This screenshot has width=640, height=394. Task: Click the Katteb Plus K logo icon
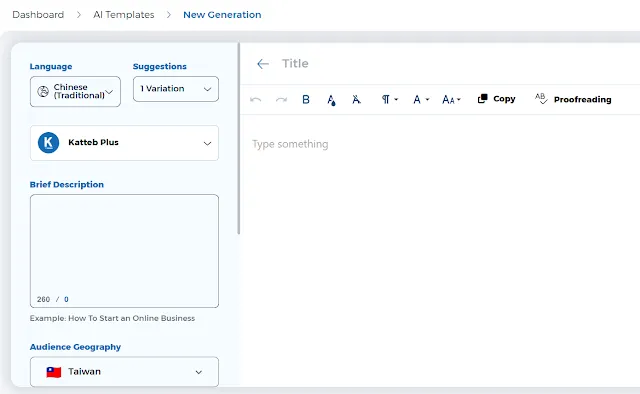(x=49, y=142)
